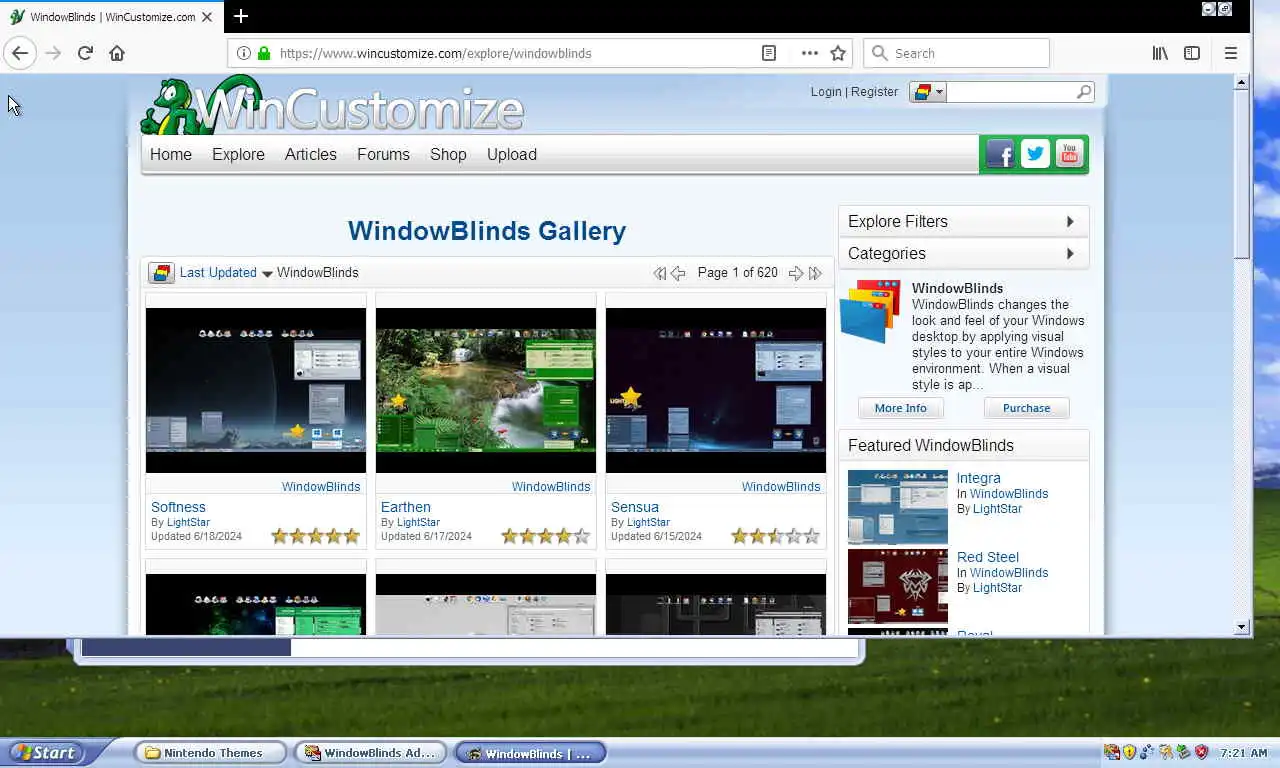Viewport: 1280px width, 768px height.
Task: Open Forums in site navigation
Action: [x=383, y=154]
